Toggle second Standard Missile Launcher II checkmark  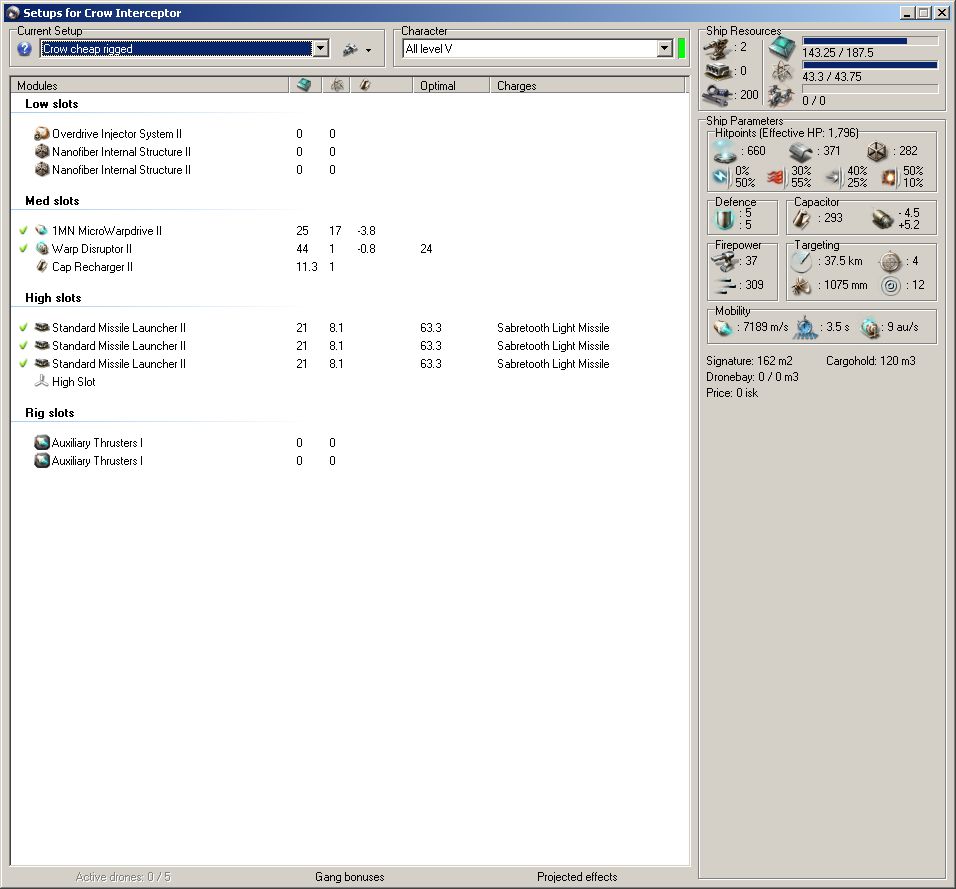click(23, 346)
